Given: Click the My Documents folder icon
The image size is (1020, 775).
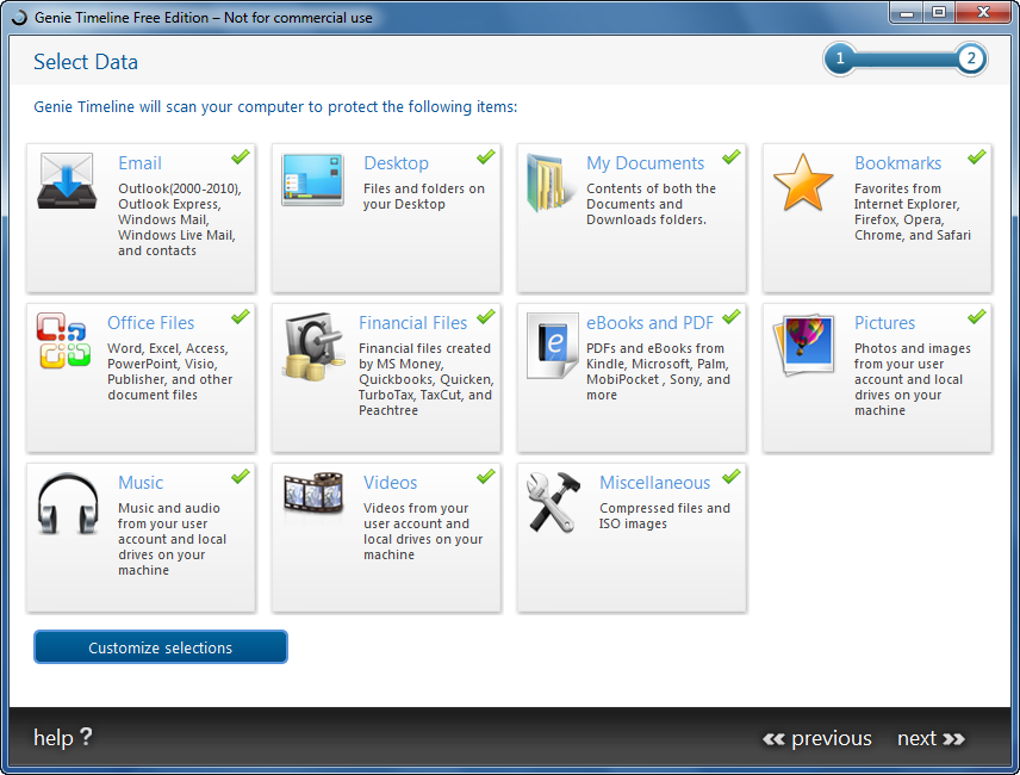Looking at the screenshot, I should click(550, 183).
